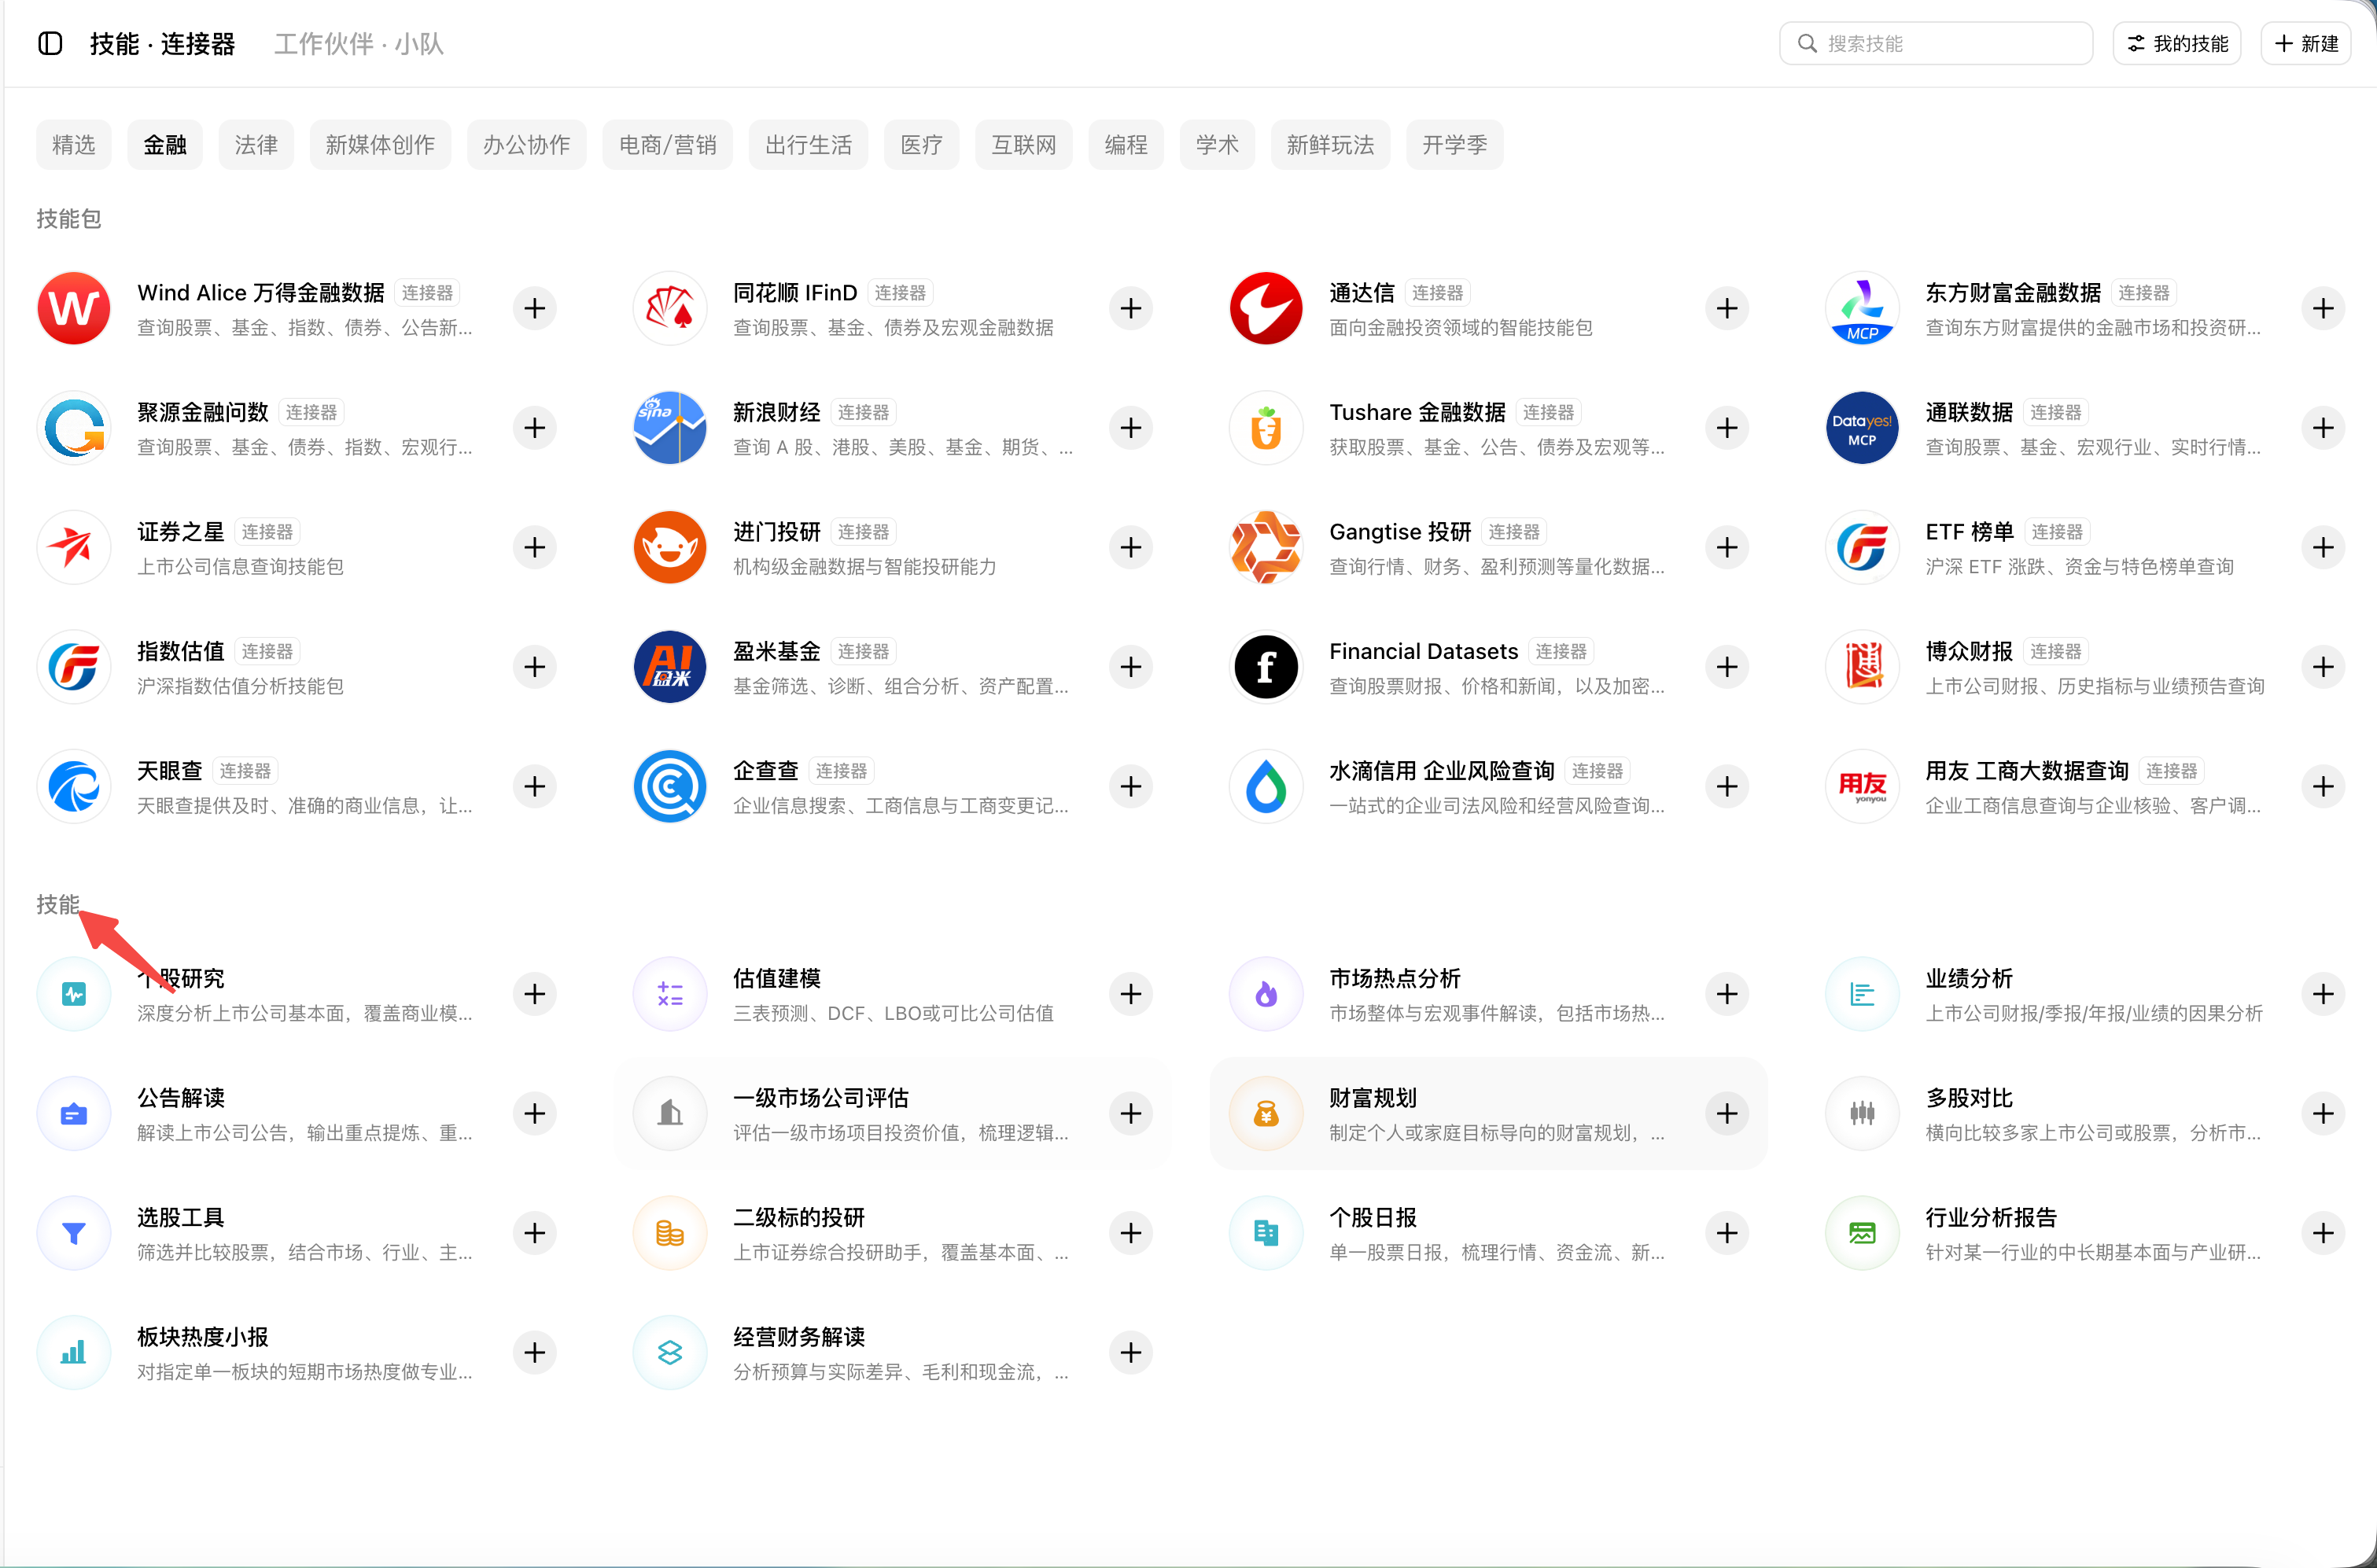The image size is (2377, 1568).
Task: Click the 用友 yonyou logo icon
Action: coord(1862,786)
